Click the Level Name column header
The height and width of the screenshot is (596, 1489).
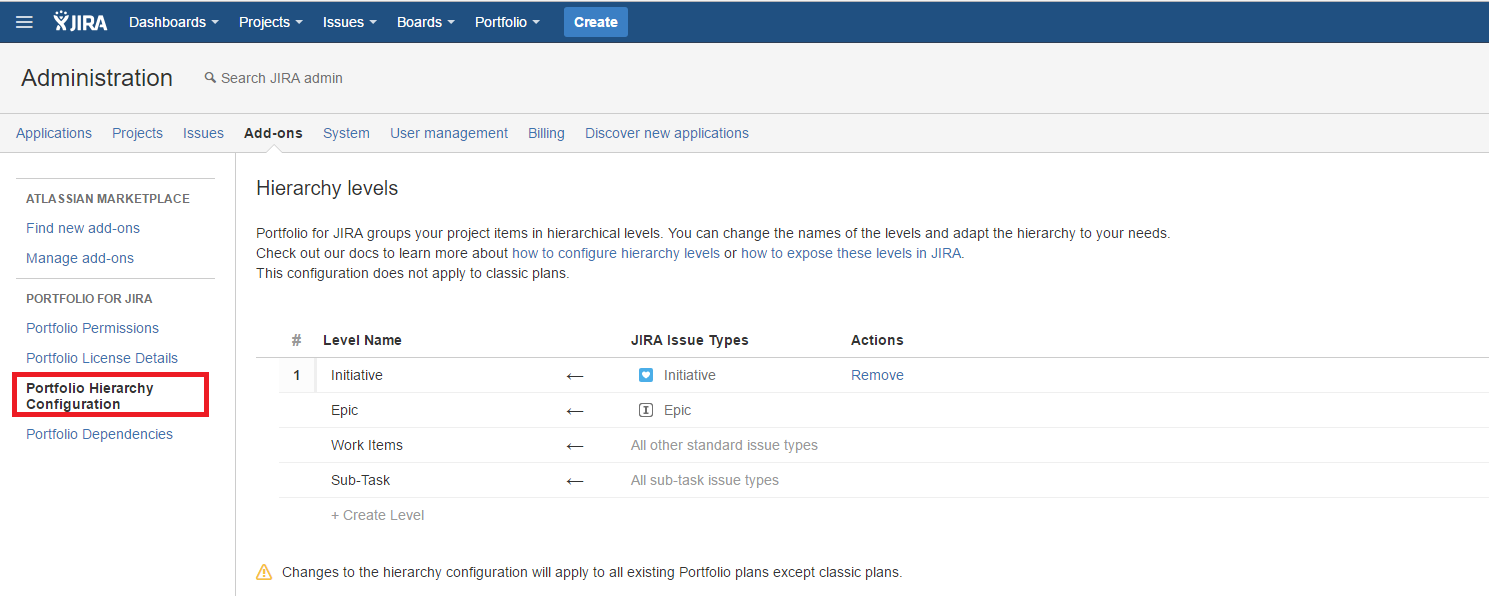click(x=362, y=340)
